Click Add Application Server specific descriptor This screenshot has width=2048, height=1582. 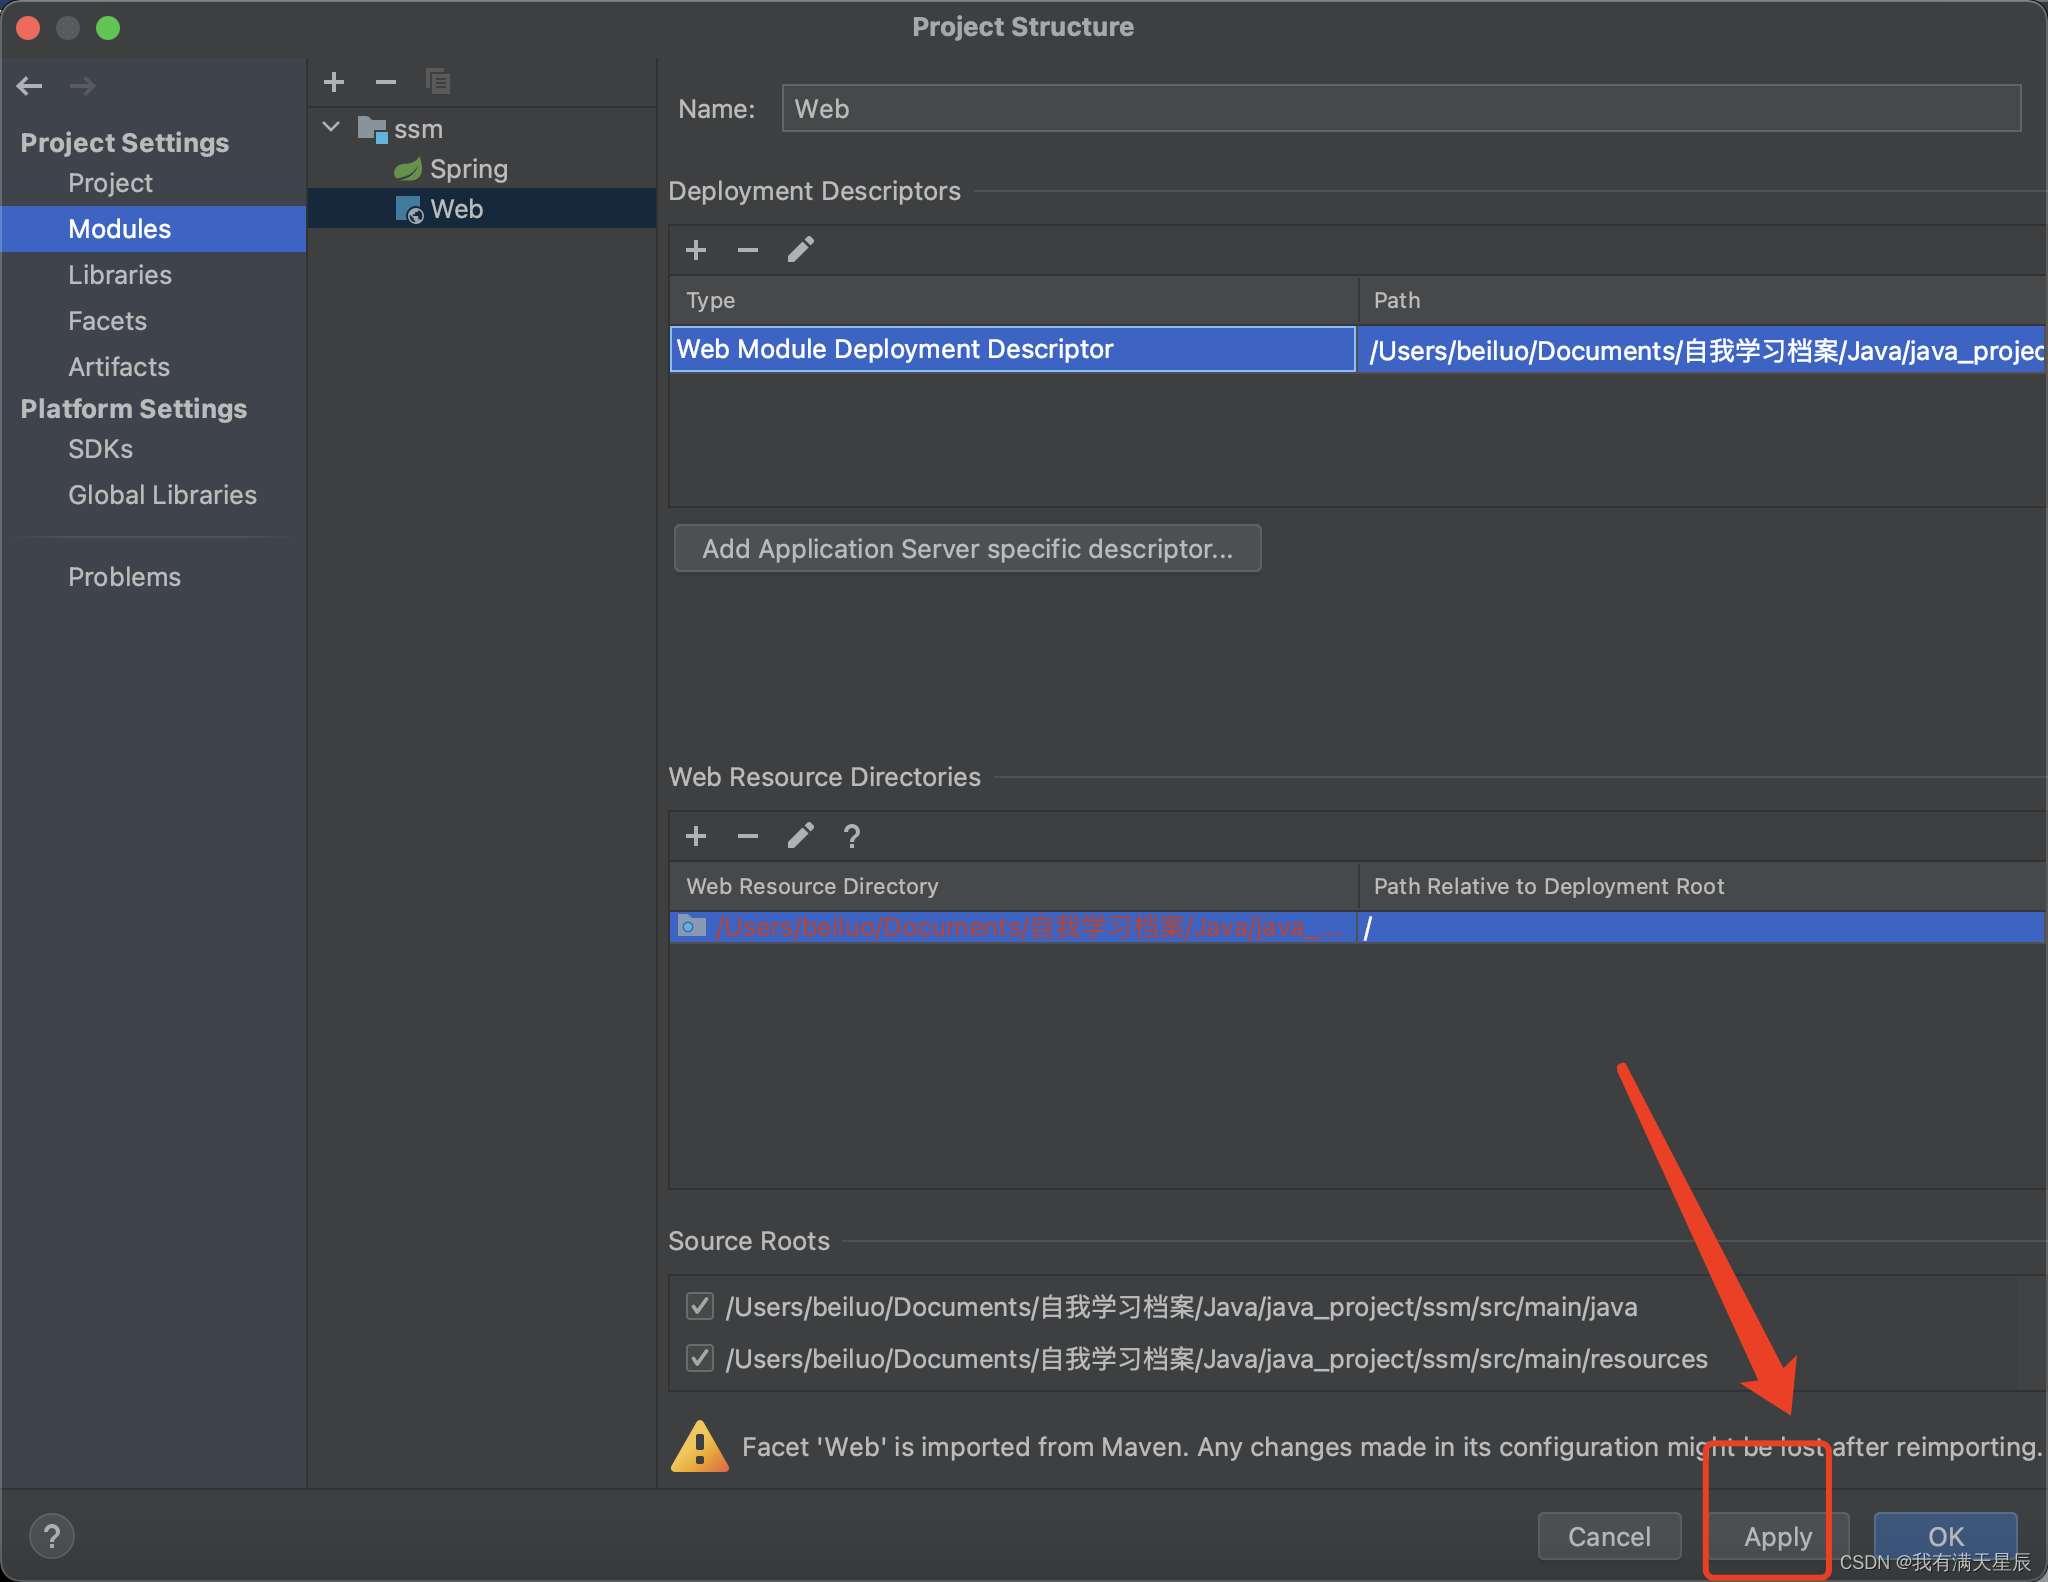pyautogui.click(x=967, y=549)
